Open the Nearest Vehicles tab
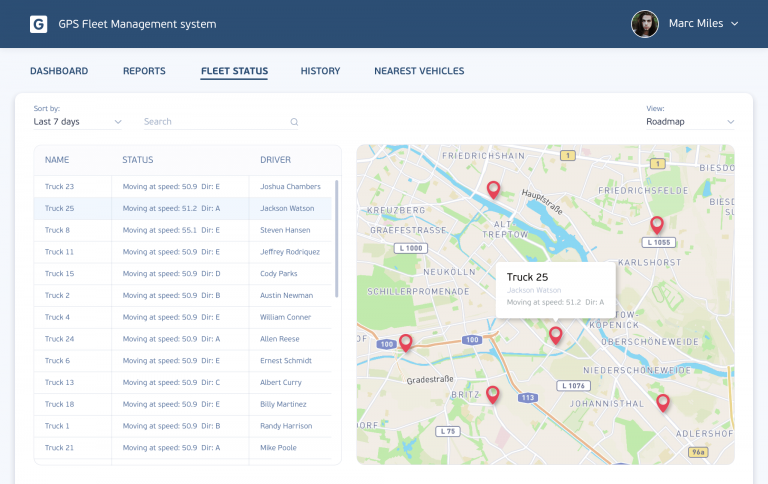 coord(419,71)
